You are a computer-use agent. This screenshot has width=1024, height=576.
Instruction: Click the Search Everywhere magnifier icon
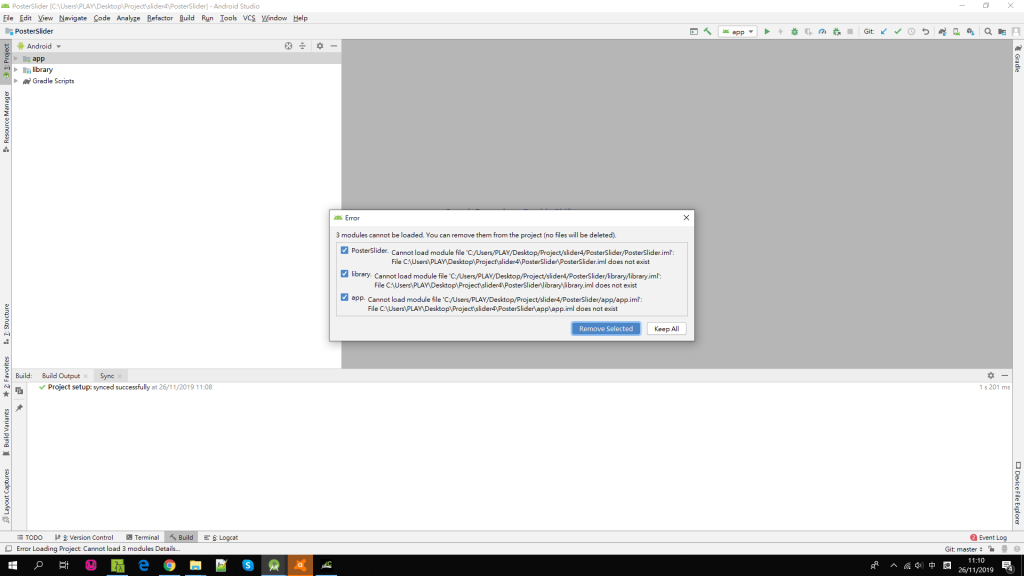point(988,31)
